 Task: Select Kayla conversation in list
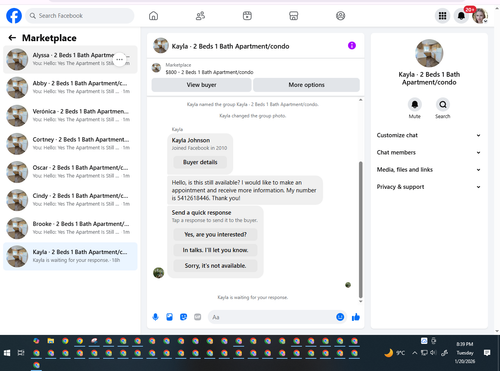pyautogui.click(x=70, y=256)
